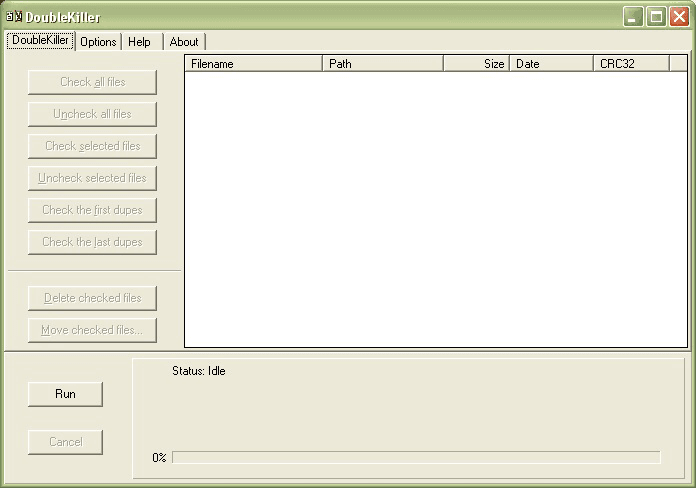Sort list by CRC32 column header
The height and width of the screenshot is (488, 696).
click(631, 64)
